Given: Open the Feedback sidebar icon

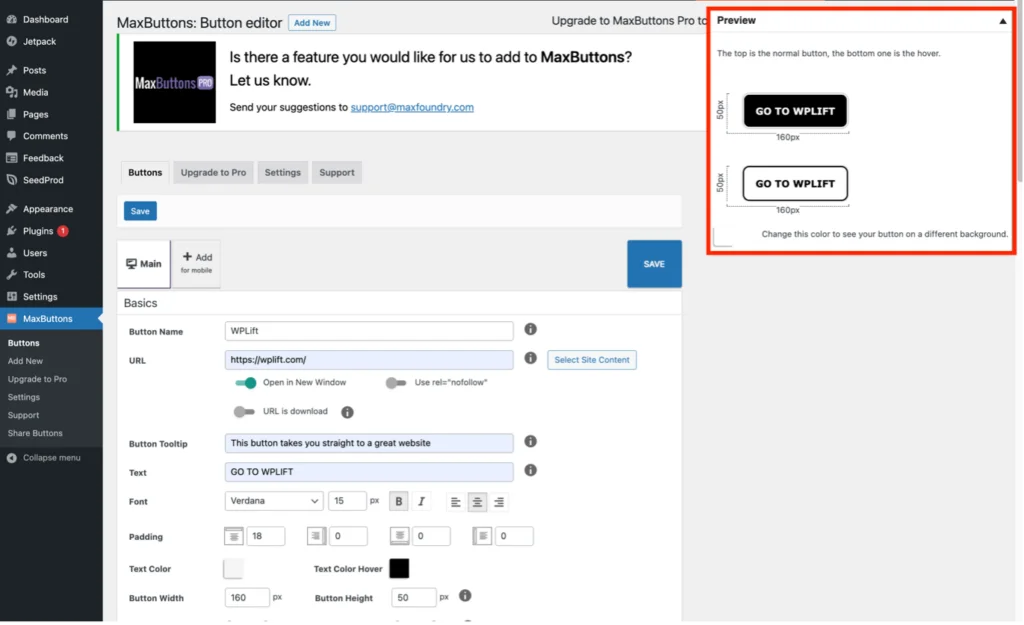Looking at the screenshot, I should coord(12,158).
